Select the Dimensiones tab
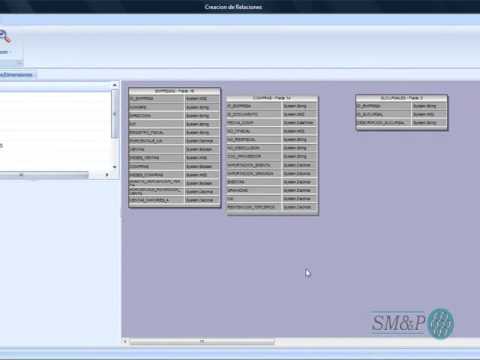This screenshot has width=480, height=360. [17, 75]
